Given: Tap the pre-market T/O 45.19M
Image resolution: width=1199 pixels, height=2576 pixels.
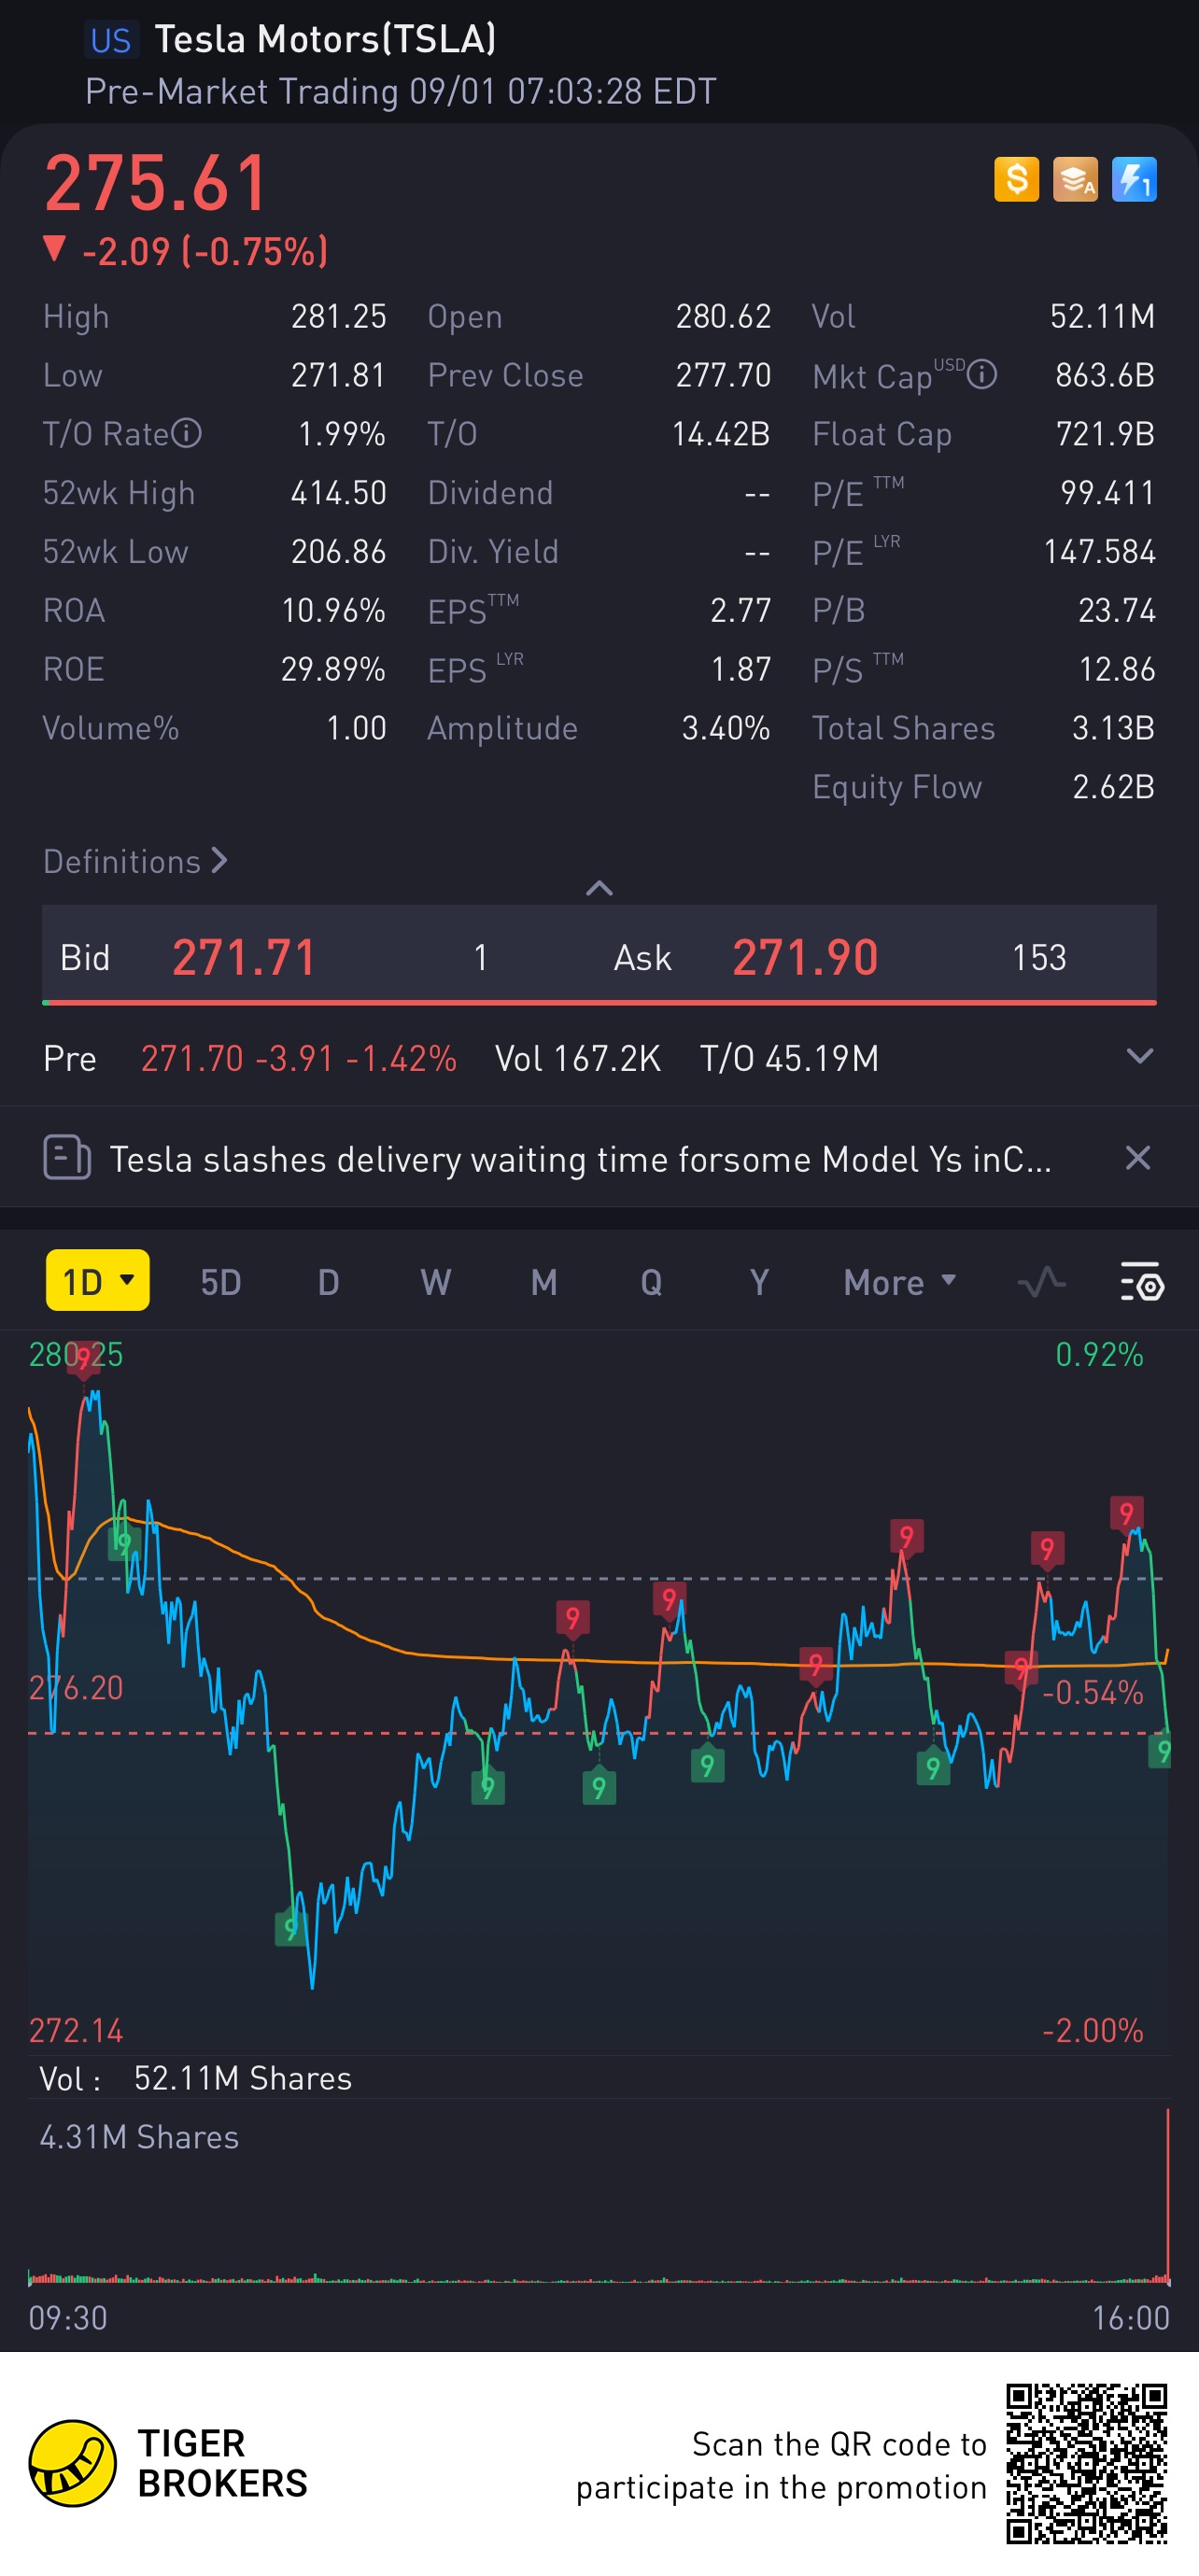Looking at the screenshot, I should click(x=789, y=1058).
